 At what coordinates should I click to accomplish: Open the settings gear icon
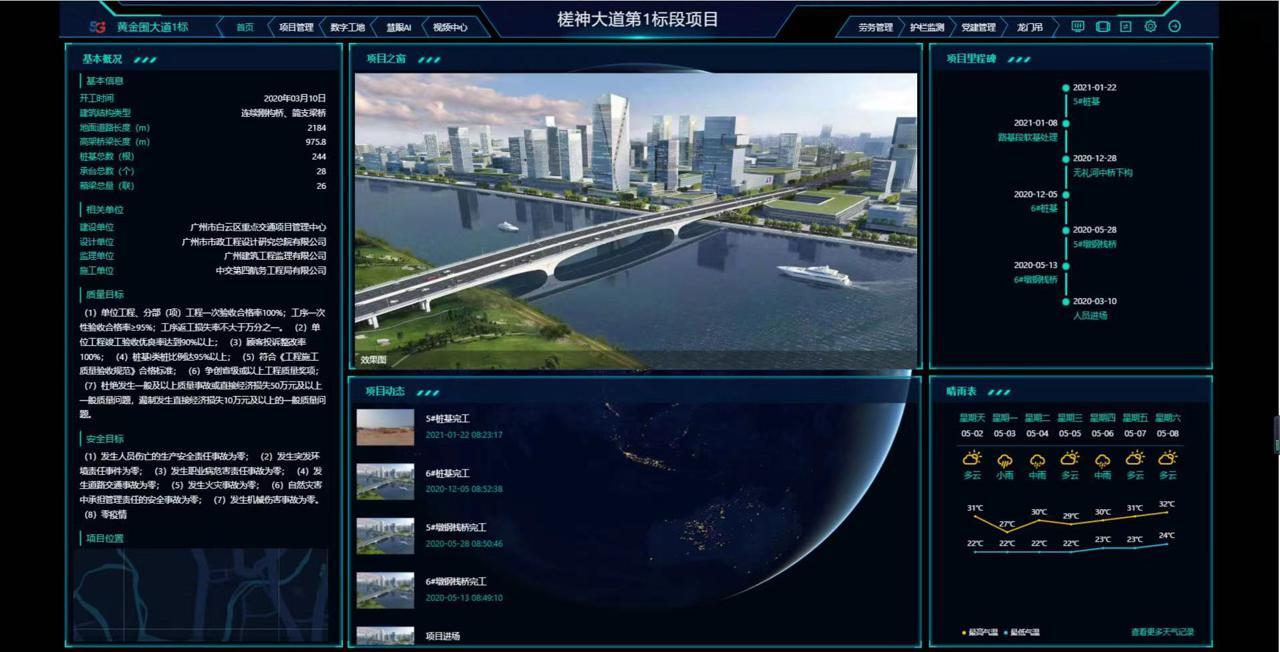point(1150,27)
